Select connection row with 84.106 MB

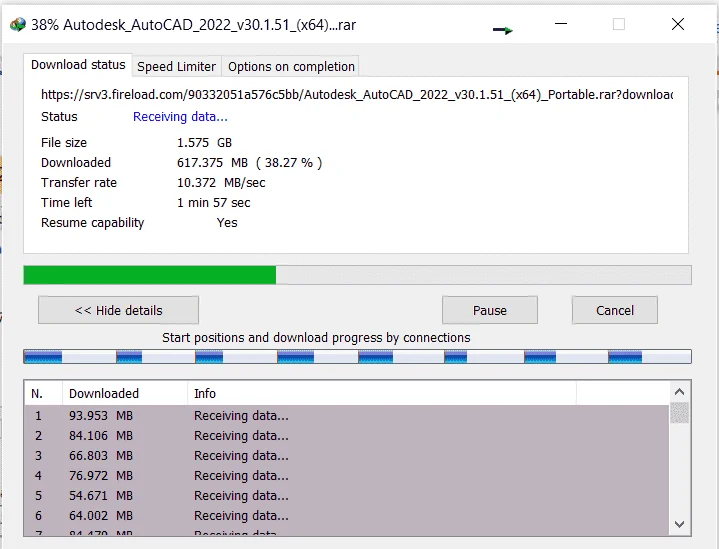(347, 435)
